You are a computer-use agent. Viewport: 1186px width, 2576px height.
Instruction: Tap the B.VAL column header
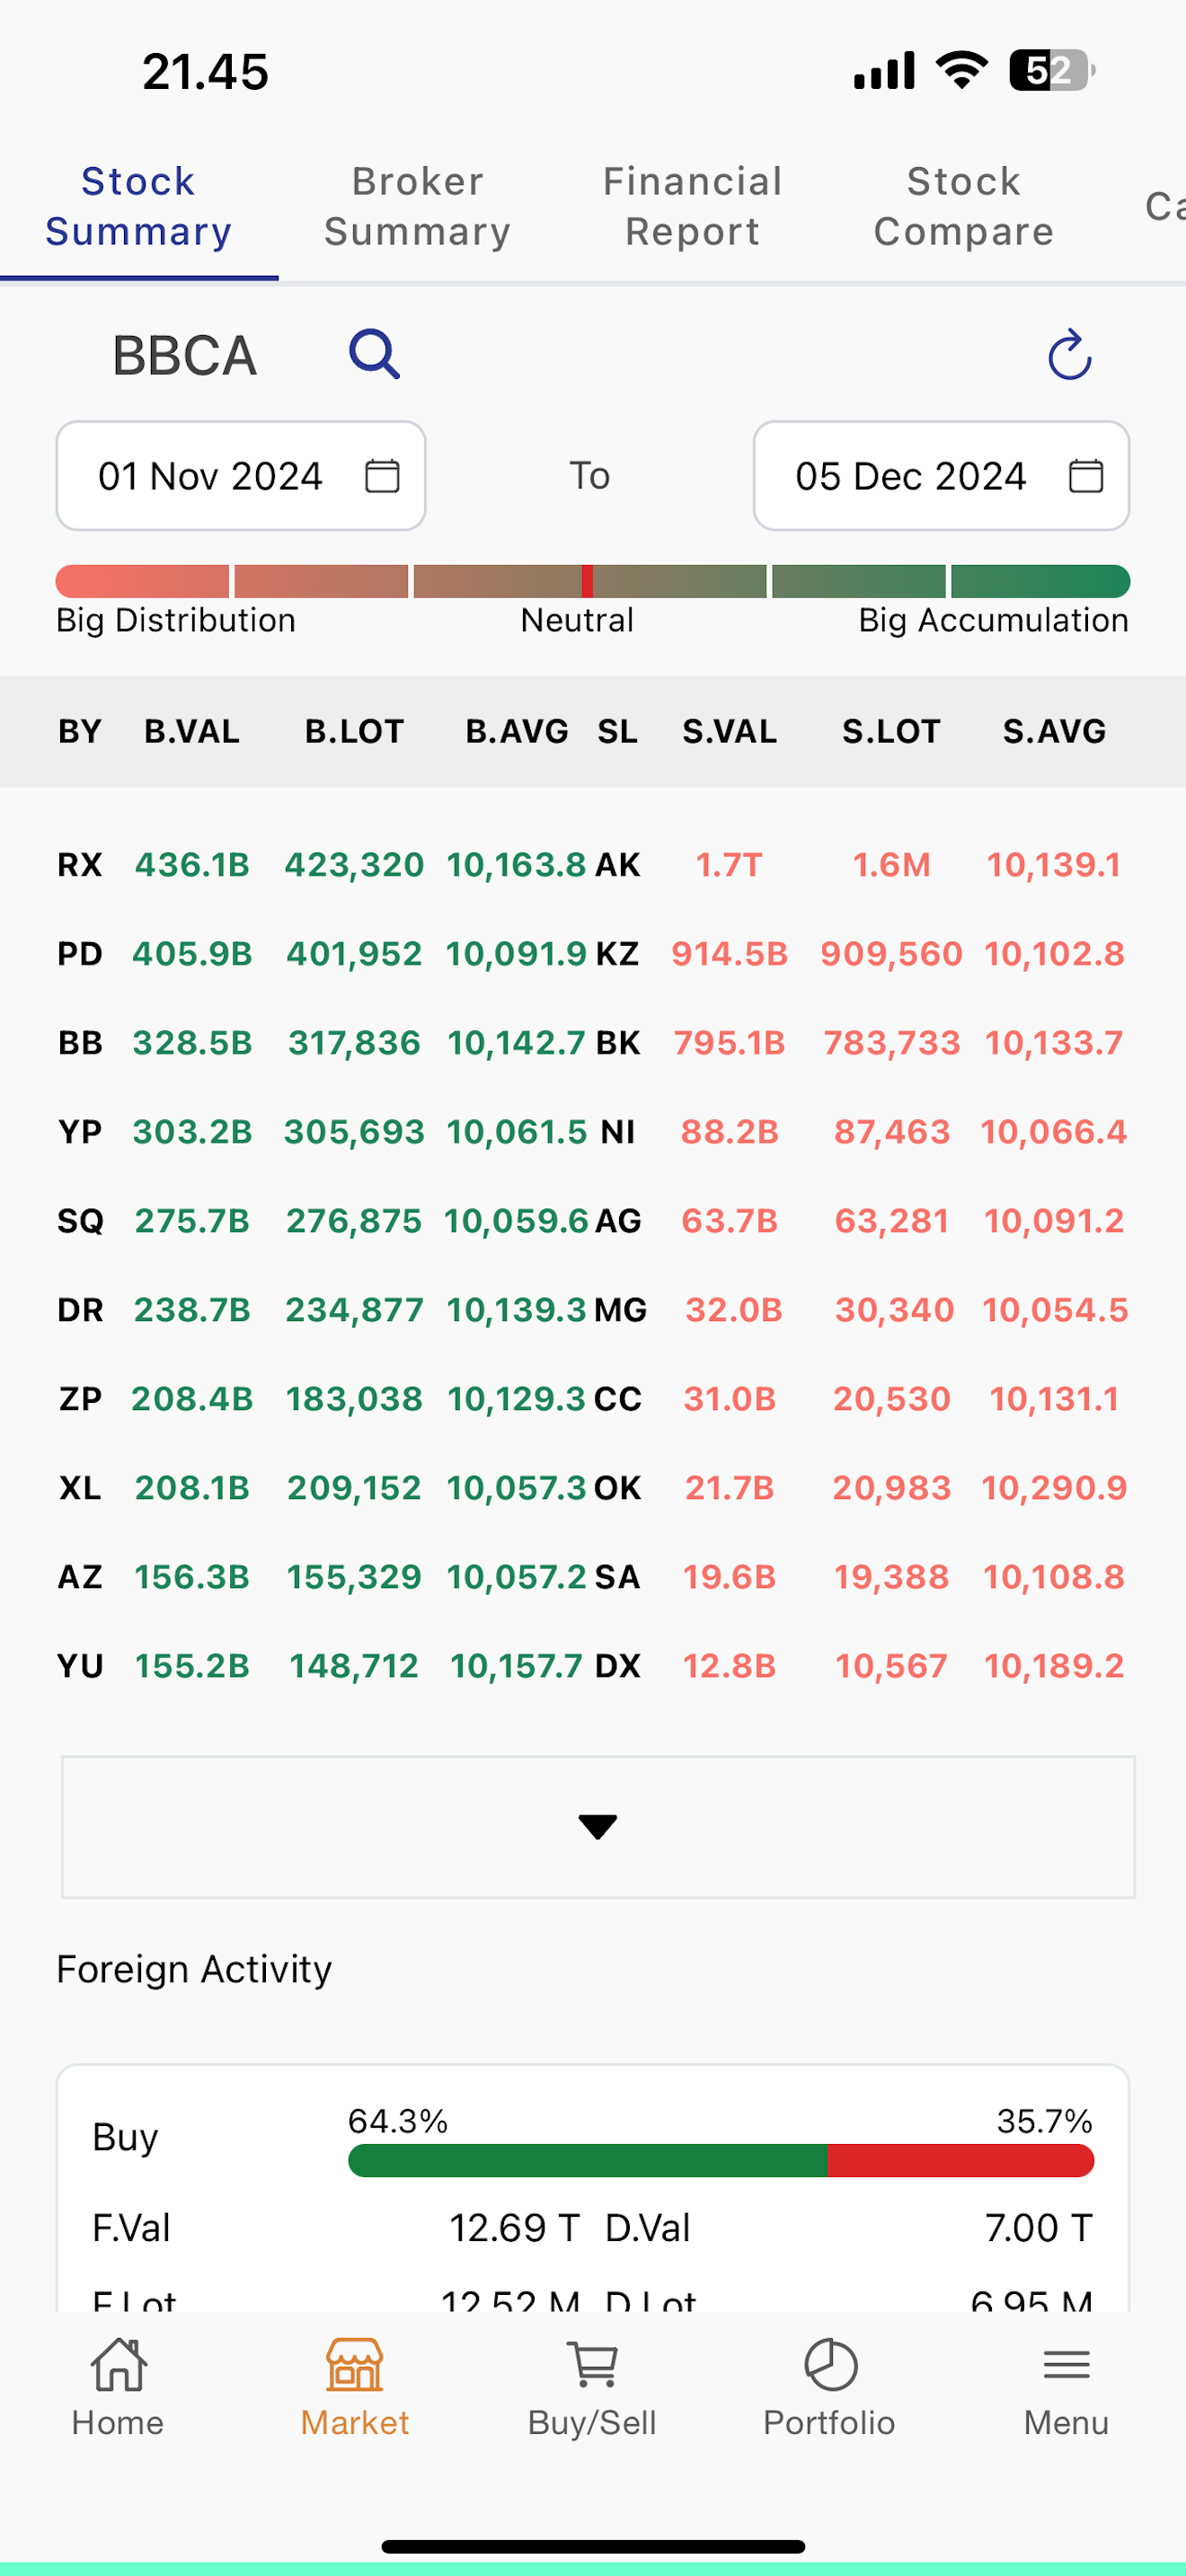192,731
